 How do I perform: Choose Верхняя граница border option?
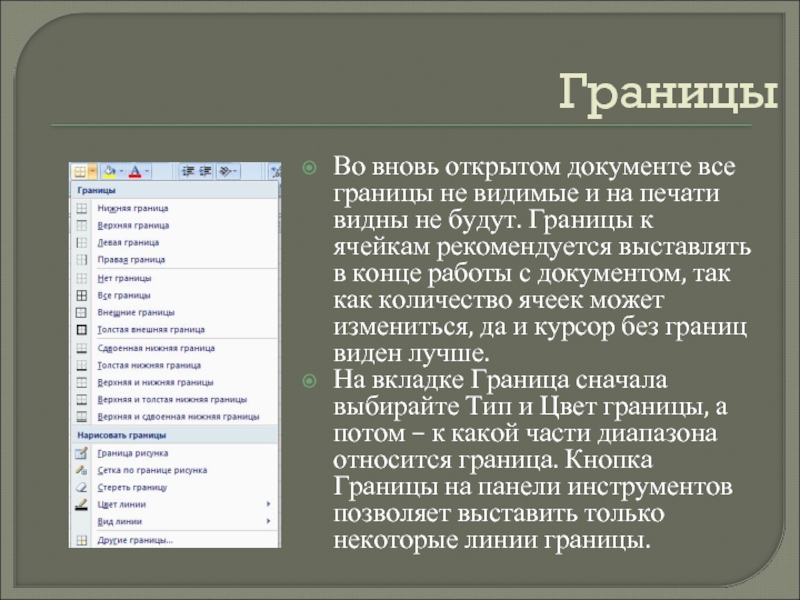tap(132, 225)
